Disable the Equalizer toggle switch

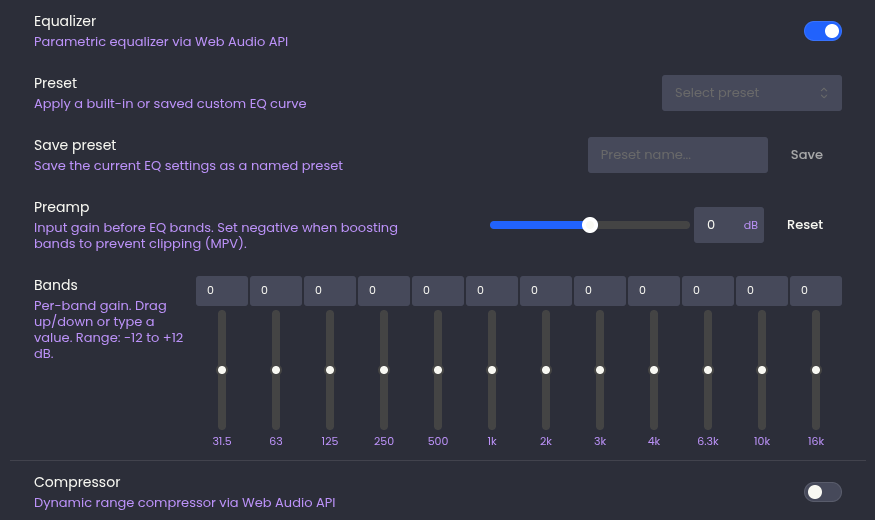tap(823, 31)
